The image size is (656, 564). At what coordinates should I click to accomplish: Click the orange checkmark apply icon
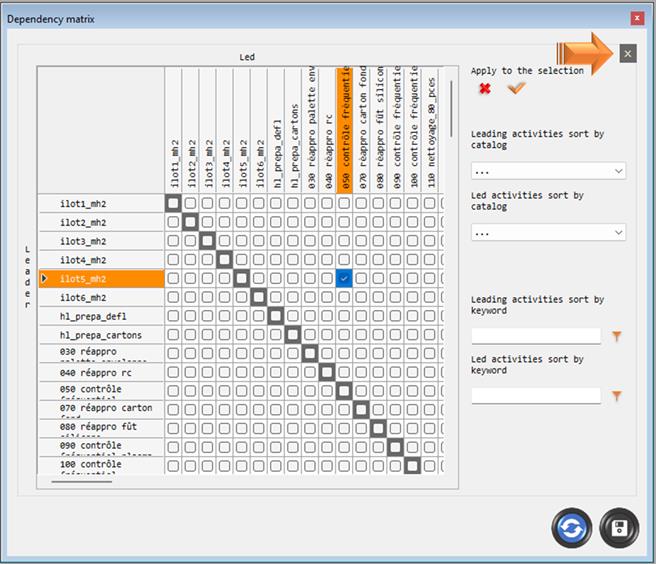(516, 88)
